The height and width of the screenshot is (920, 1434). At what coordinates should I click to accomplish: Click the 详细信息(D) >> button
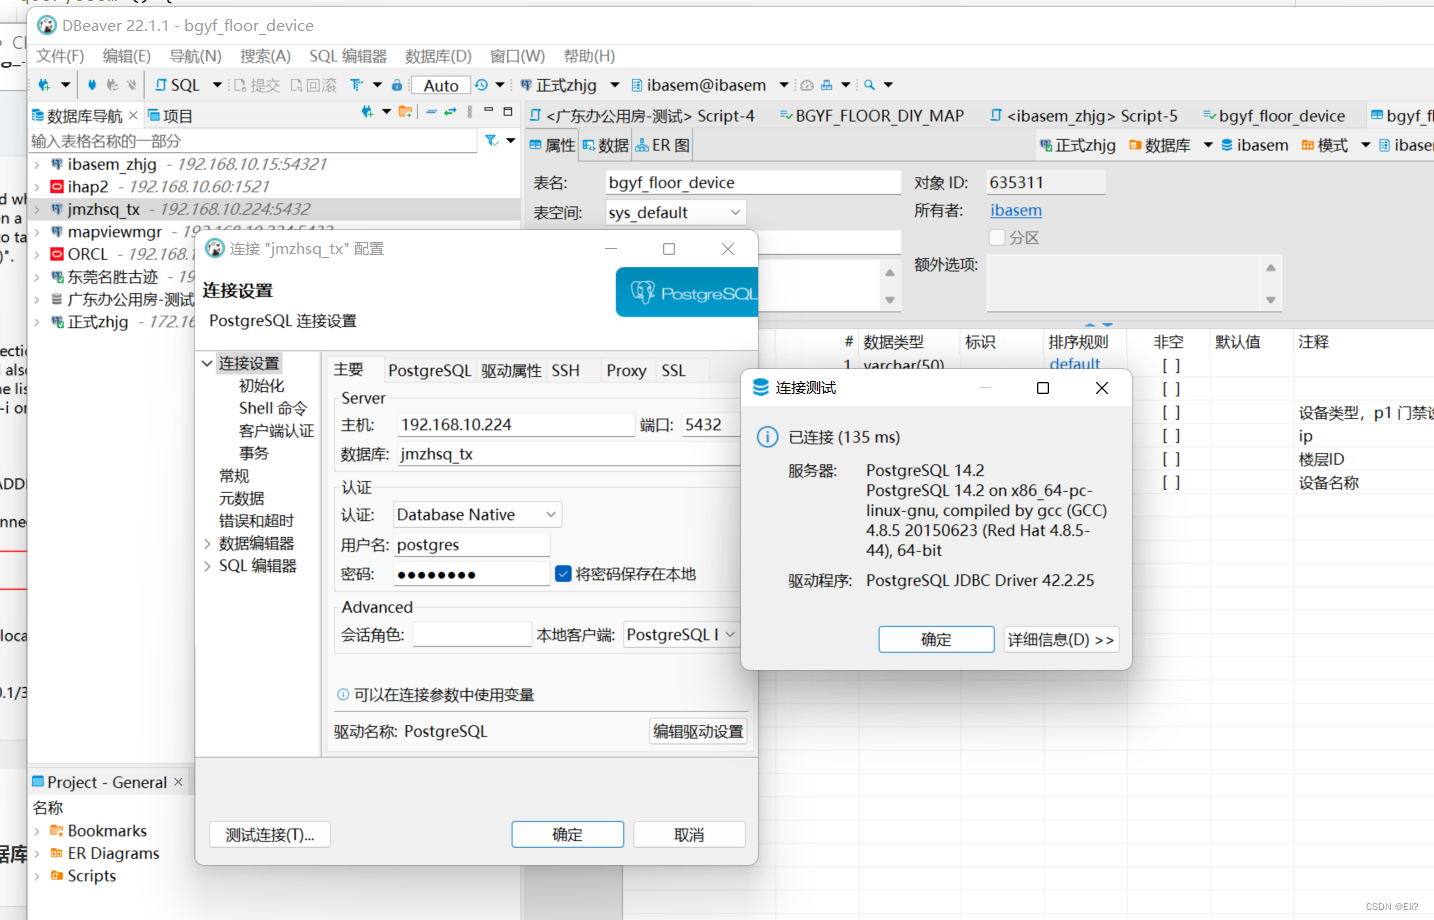coord(1061,640)
